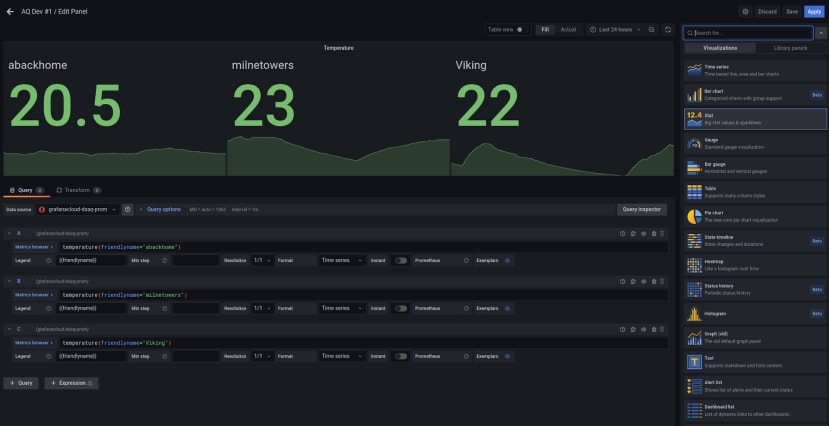Show help for query A
The height and width of the screenshot is (426, 829).
click(622, 233)
